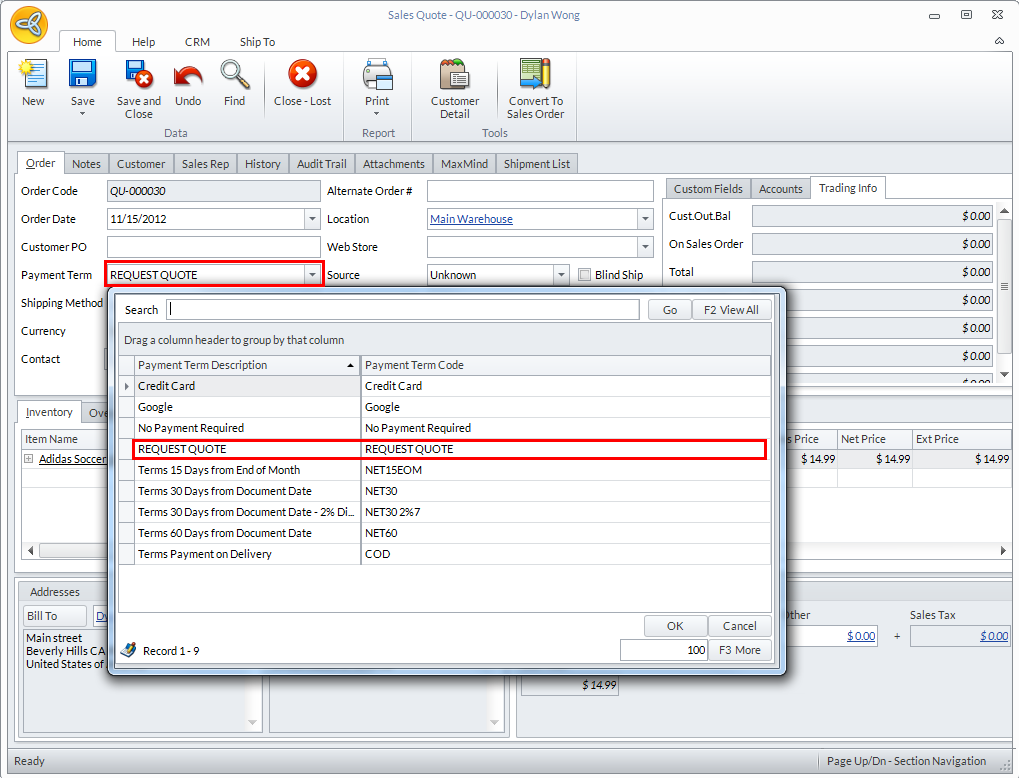Click in the payment term Search field
Screen dimensions: 1019x778
[402, 310]
